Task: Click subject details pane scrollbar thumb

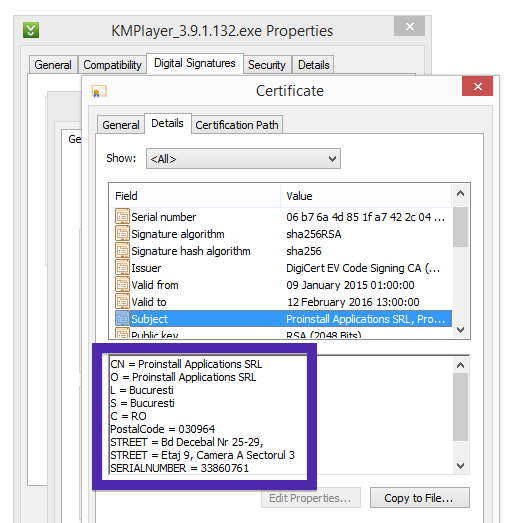Action: pos(461,407)
